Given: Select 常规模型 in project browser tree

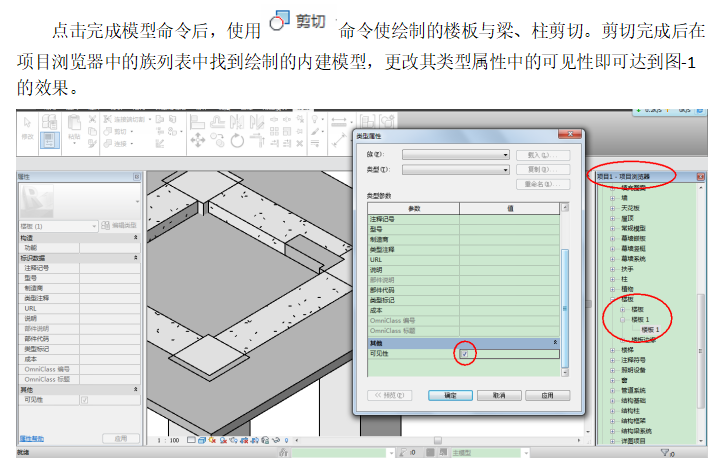Looking at the screenshot, I should pyautogui.click(x=633, y=228).
